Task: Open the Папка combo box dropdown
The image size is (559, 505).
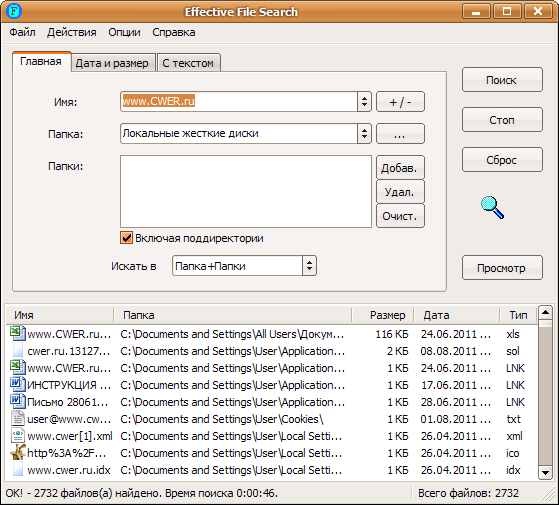Action: click(x=364, y=134)
